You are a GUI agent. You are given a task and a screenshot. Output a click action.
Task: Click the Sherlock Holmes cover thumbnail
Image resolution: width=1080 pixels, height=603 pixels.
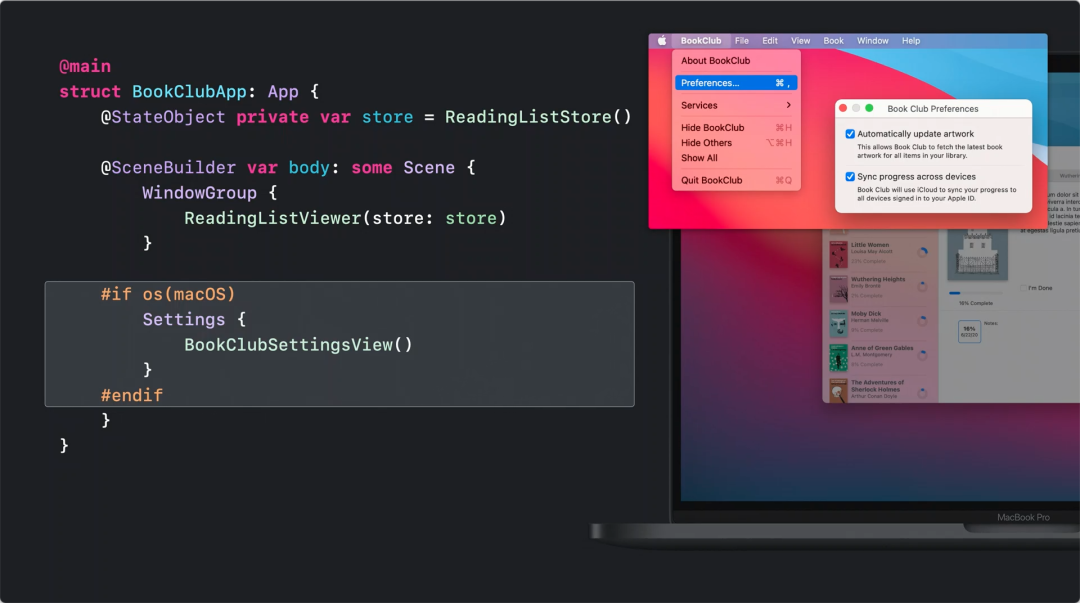click(x=838, y=390)
